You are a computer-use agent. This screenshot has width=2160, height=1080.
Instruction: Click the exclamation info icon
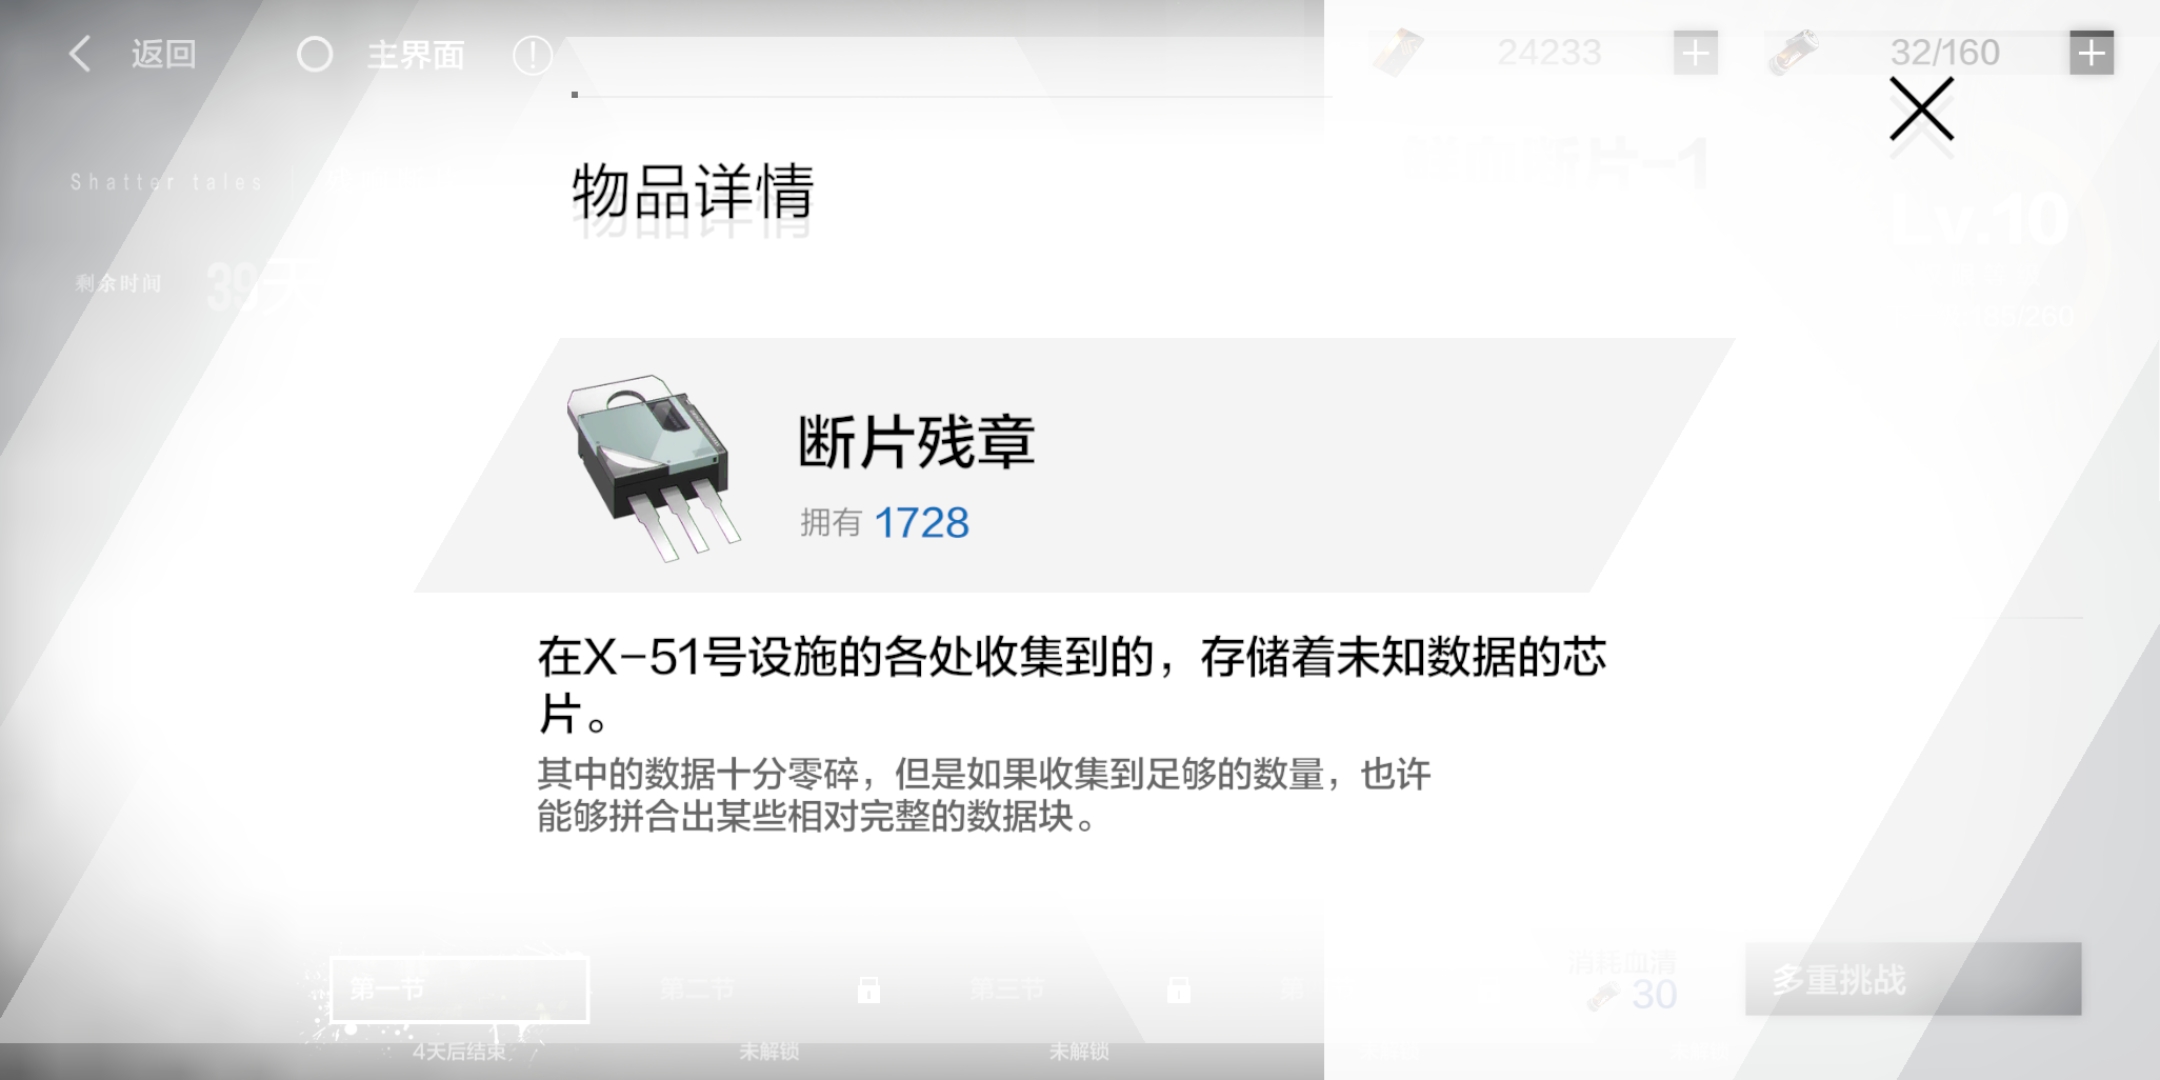[x=532, y=55]
